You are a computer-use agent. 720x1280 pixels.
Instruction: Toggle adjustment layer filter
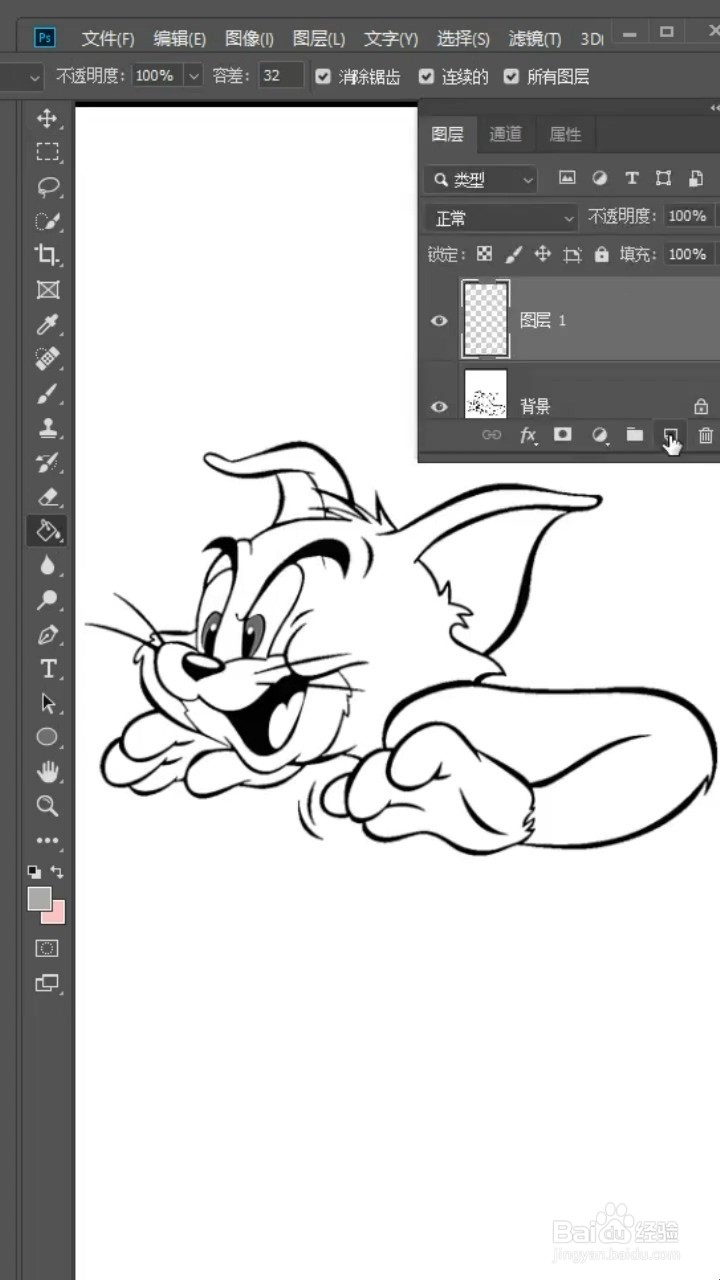[599, 178]
